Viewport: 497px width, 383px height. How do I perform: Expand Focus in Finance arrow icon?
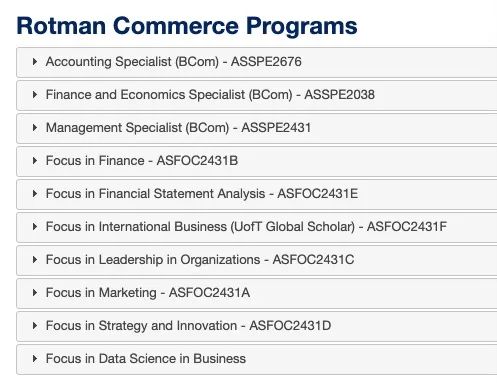click(35, 161)
